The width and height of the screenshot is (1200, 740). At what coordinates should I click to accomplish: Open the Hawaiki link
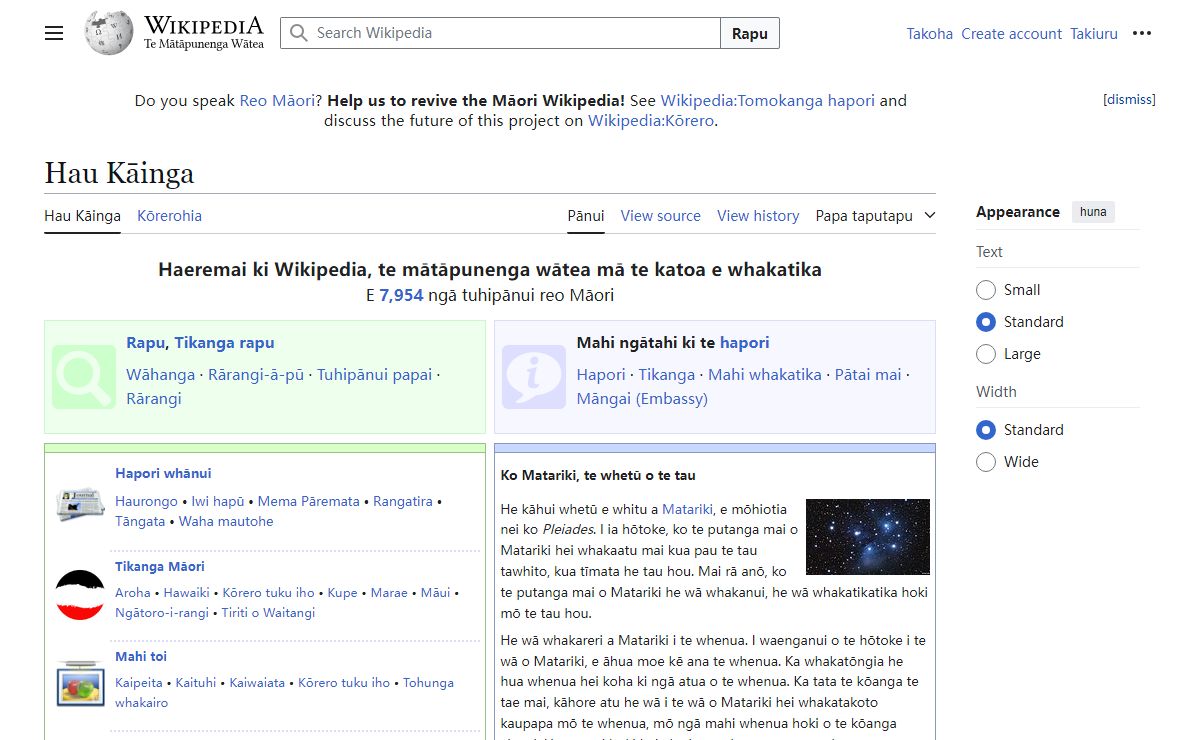tap(187, 592)
